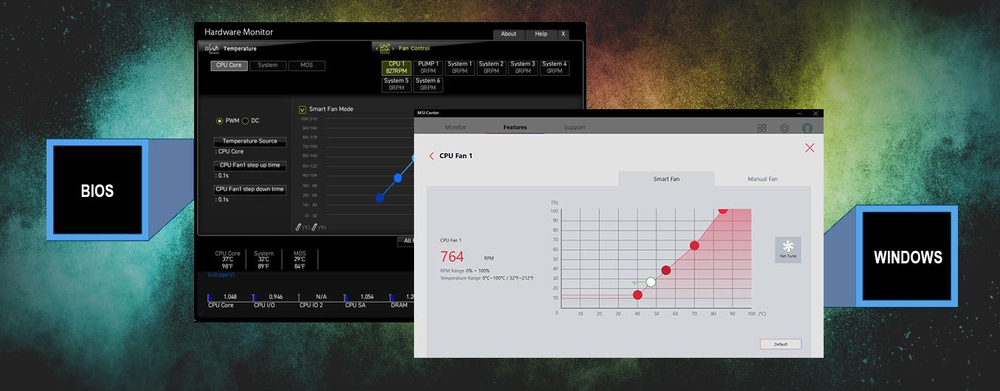Switch to the Manual Fan tab
1000x391 pixels.
click(762, 179)
